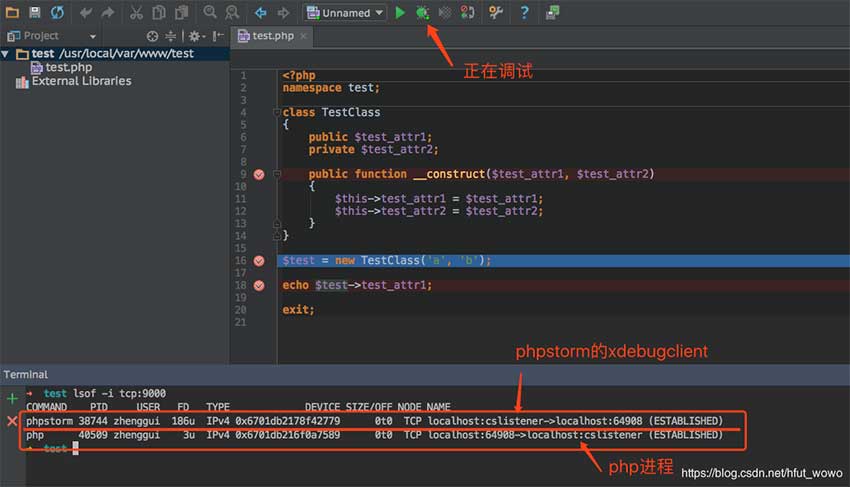Close terminal session with red X icon
Screen dimensions: 850x487
click(x=12, y=421)
